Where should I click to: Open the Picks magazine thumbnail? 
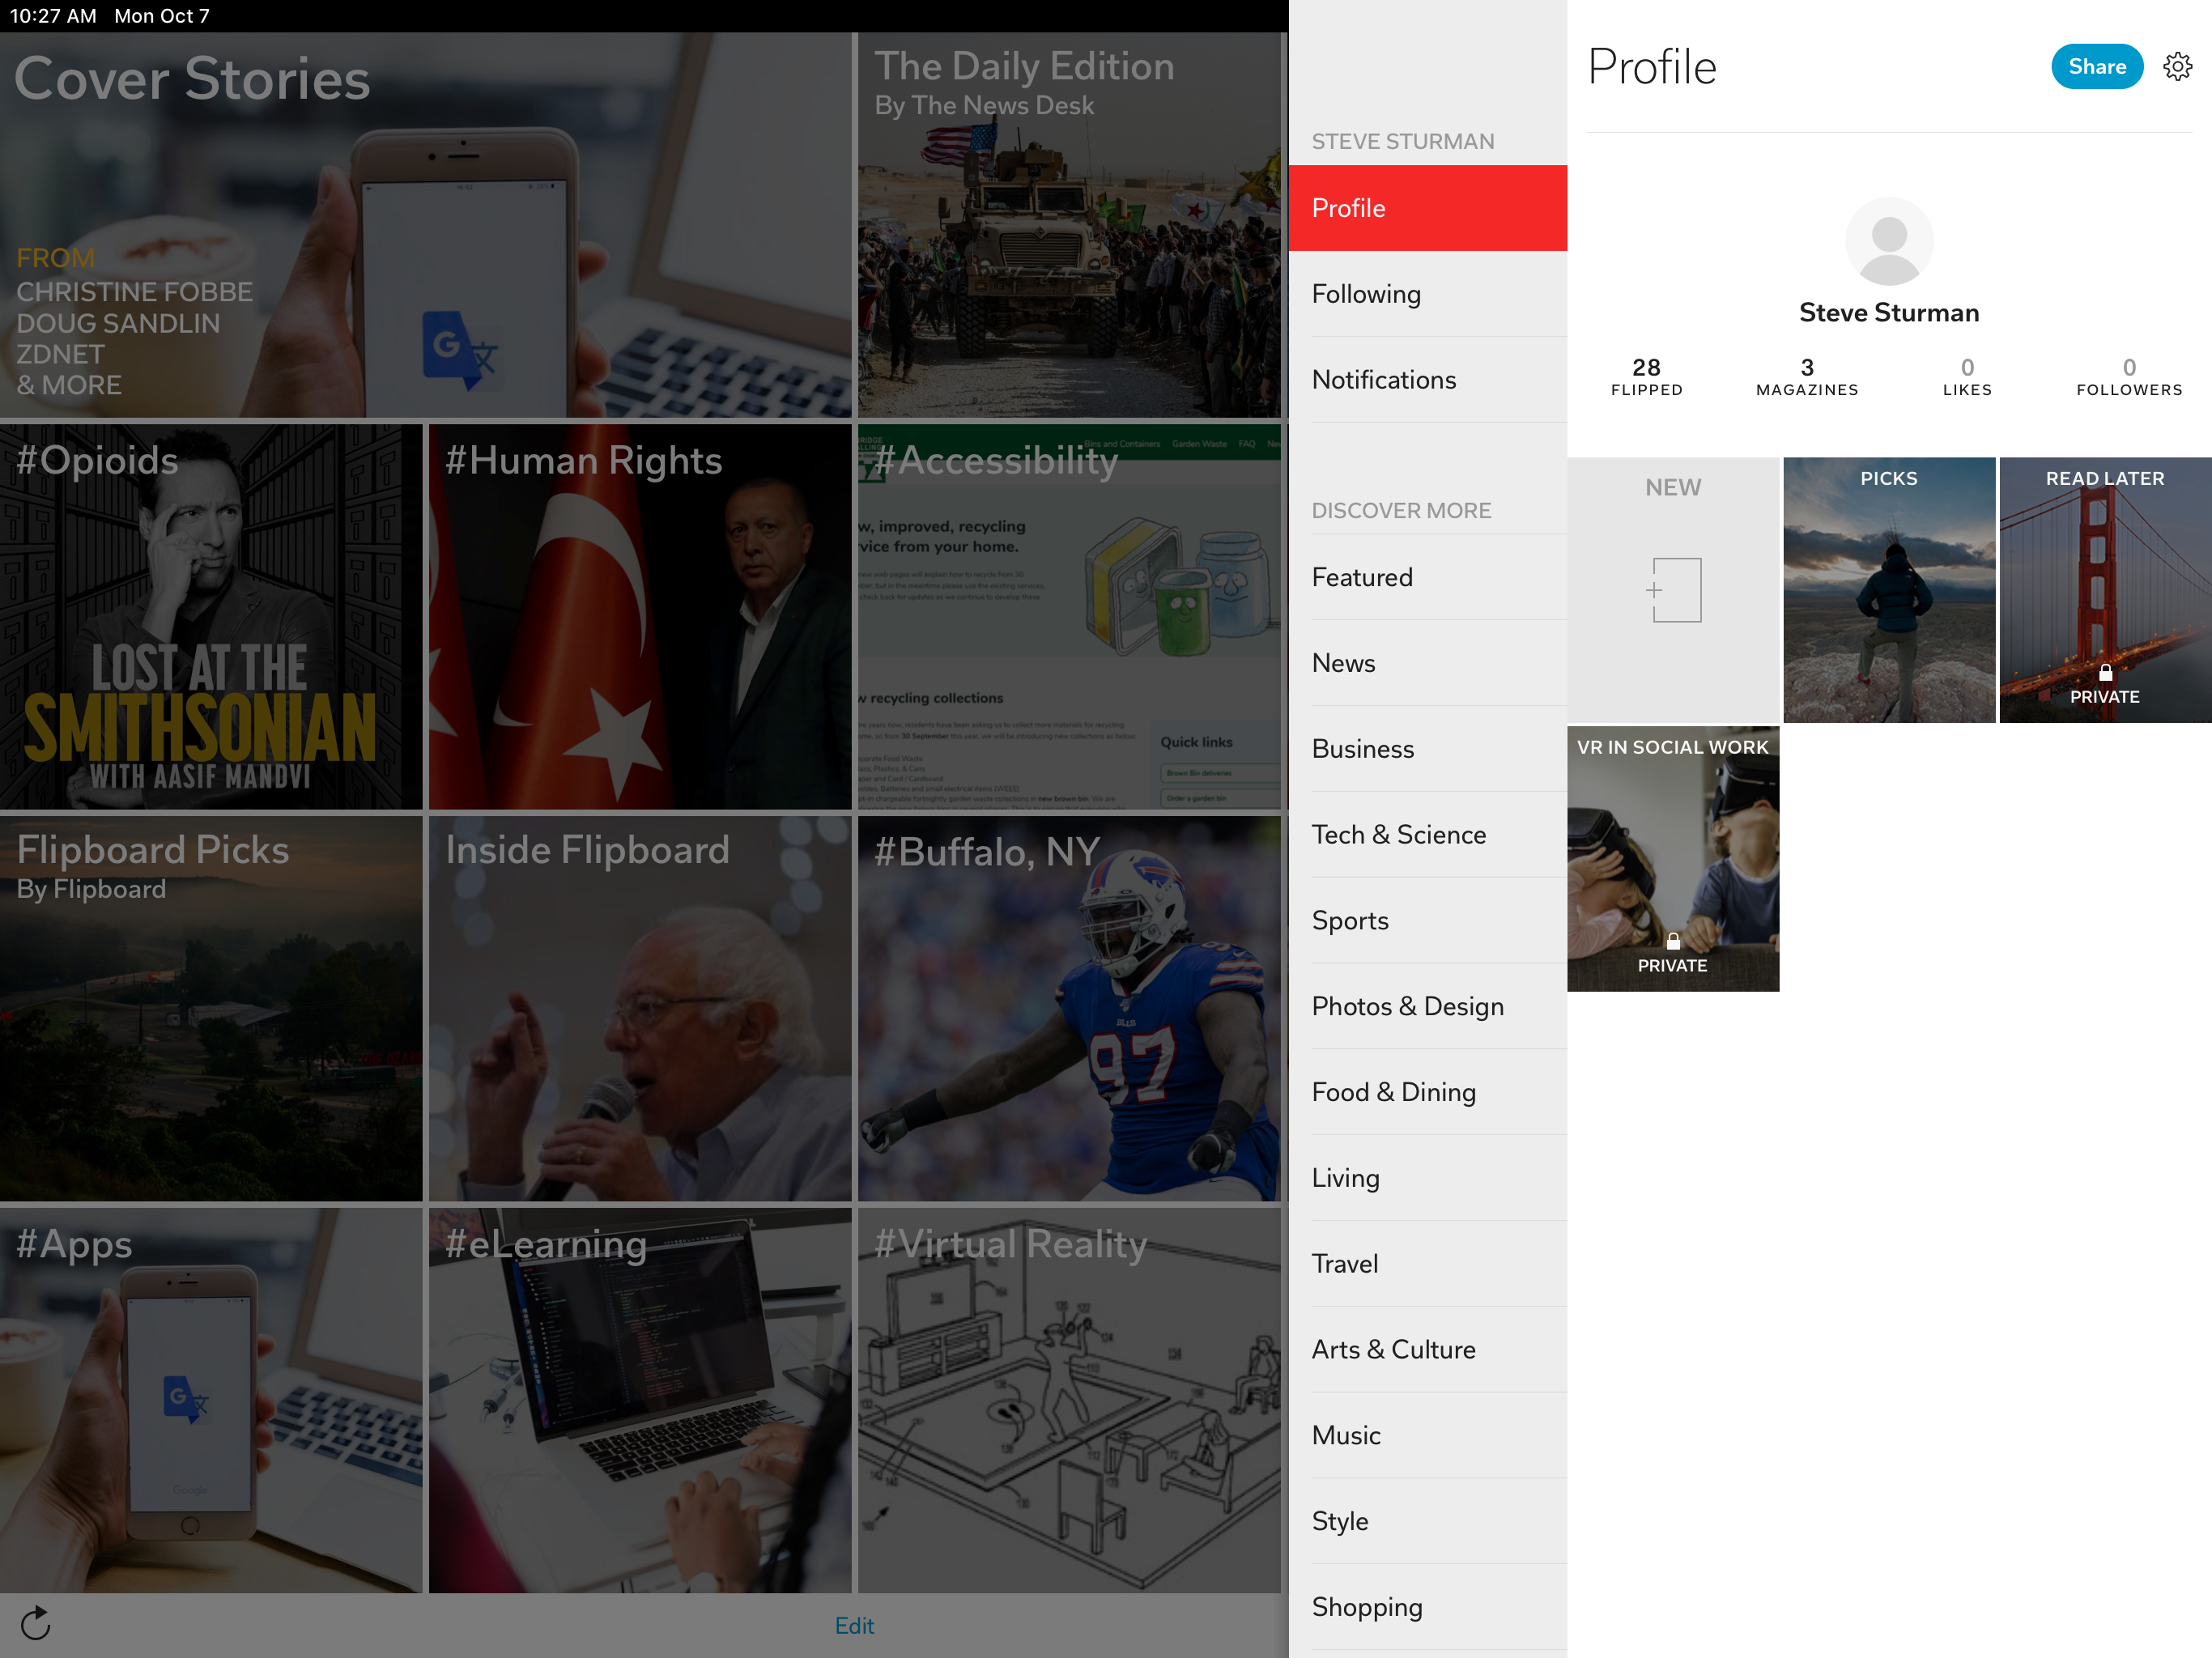1888,590
